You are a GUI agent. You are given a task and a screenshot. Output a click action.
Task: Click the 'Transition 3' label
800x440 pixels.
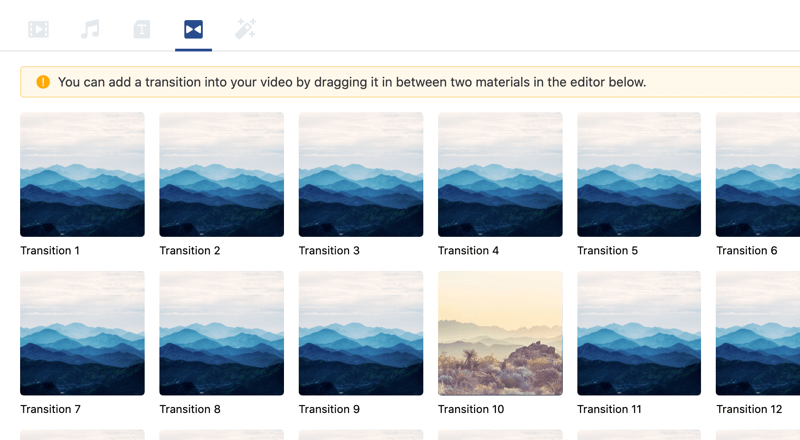click(x=329, y=251)
